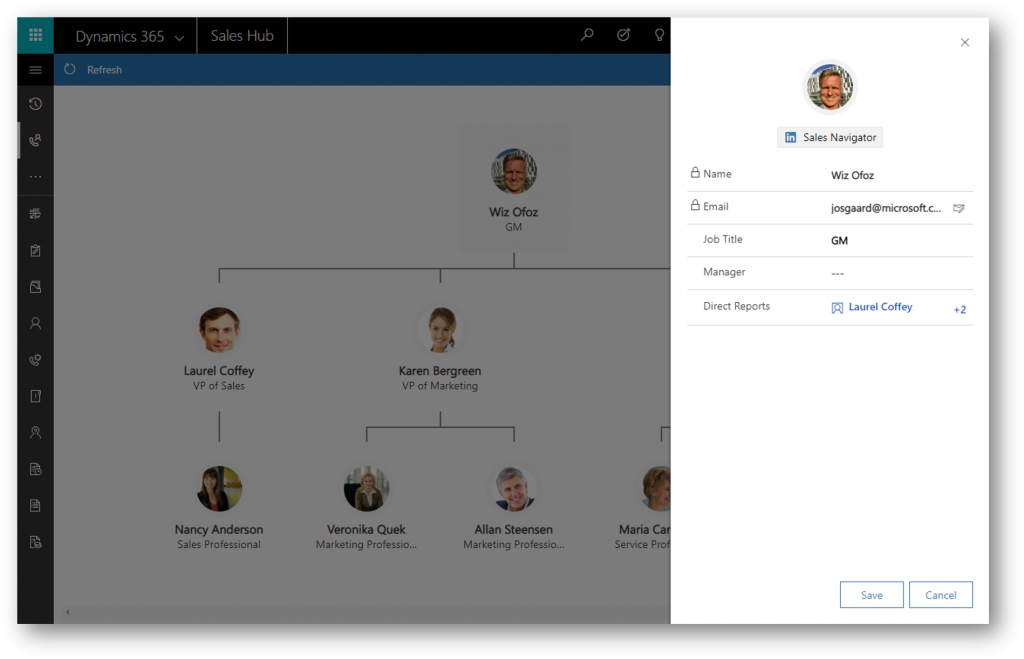This screenshot has height=659, width=1024.
Task: Open the Contacts person icon in sidebar
Action: (35, 323)
